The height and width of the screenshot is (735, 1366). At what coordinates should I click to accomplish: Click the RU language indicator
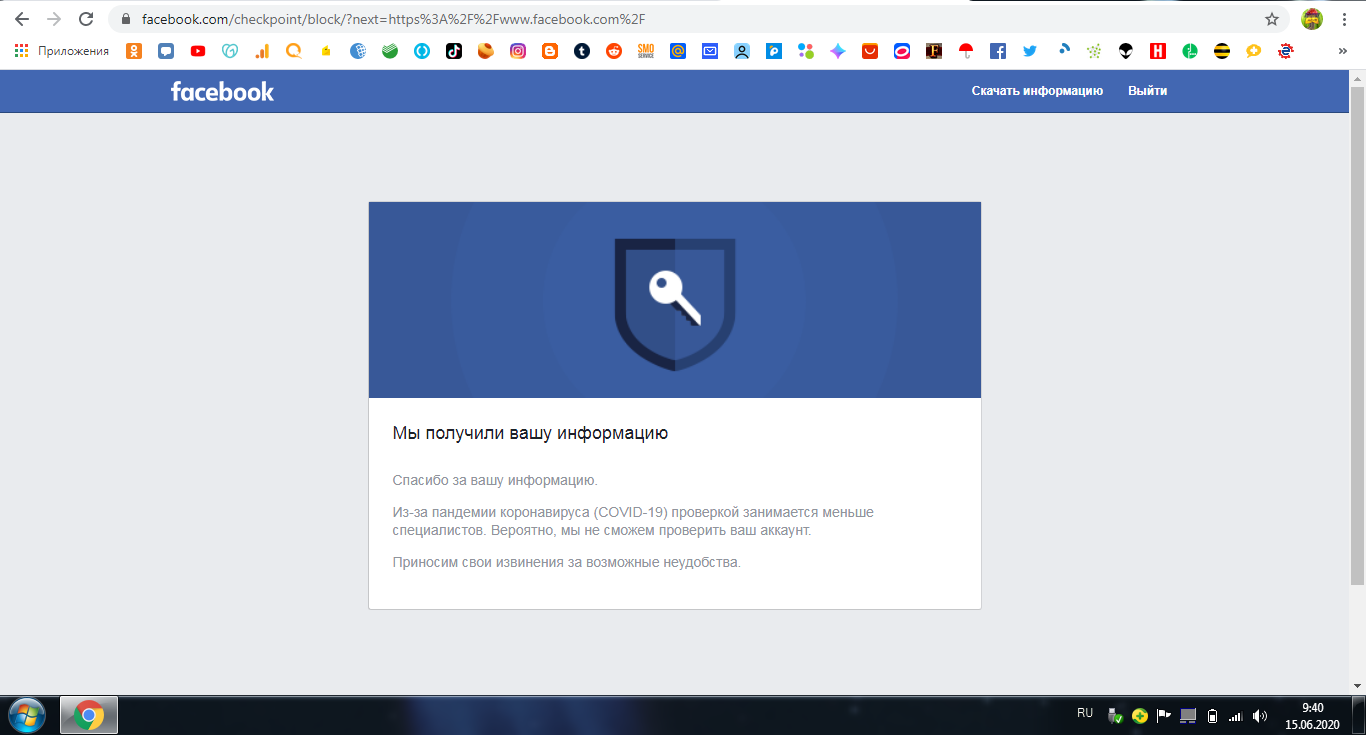pyautogui.click(x=1085, y=714)
